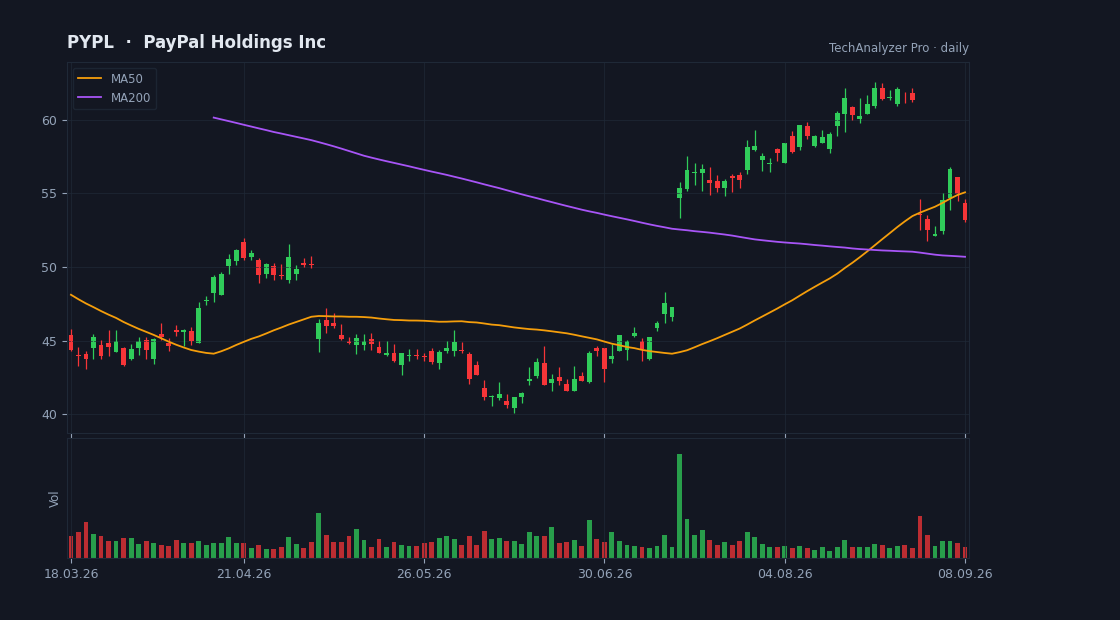The image size is (1120, 620).
Task: Click the 55 price axis label
Action: 49,194
